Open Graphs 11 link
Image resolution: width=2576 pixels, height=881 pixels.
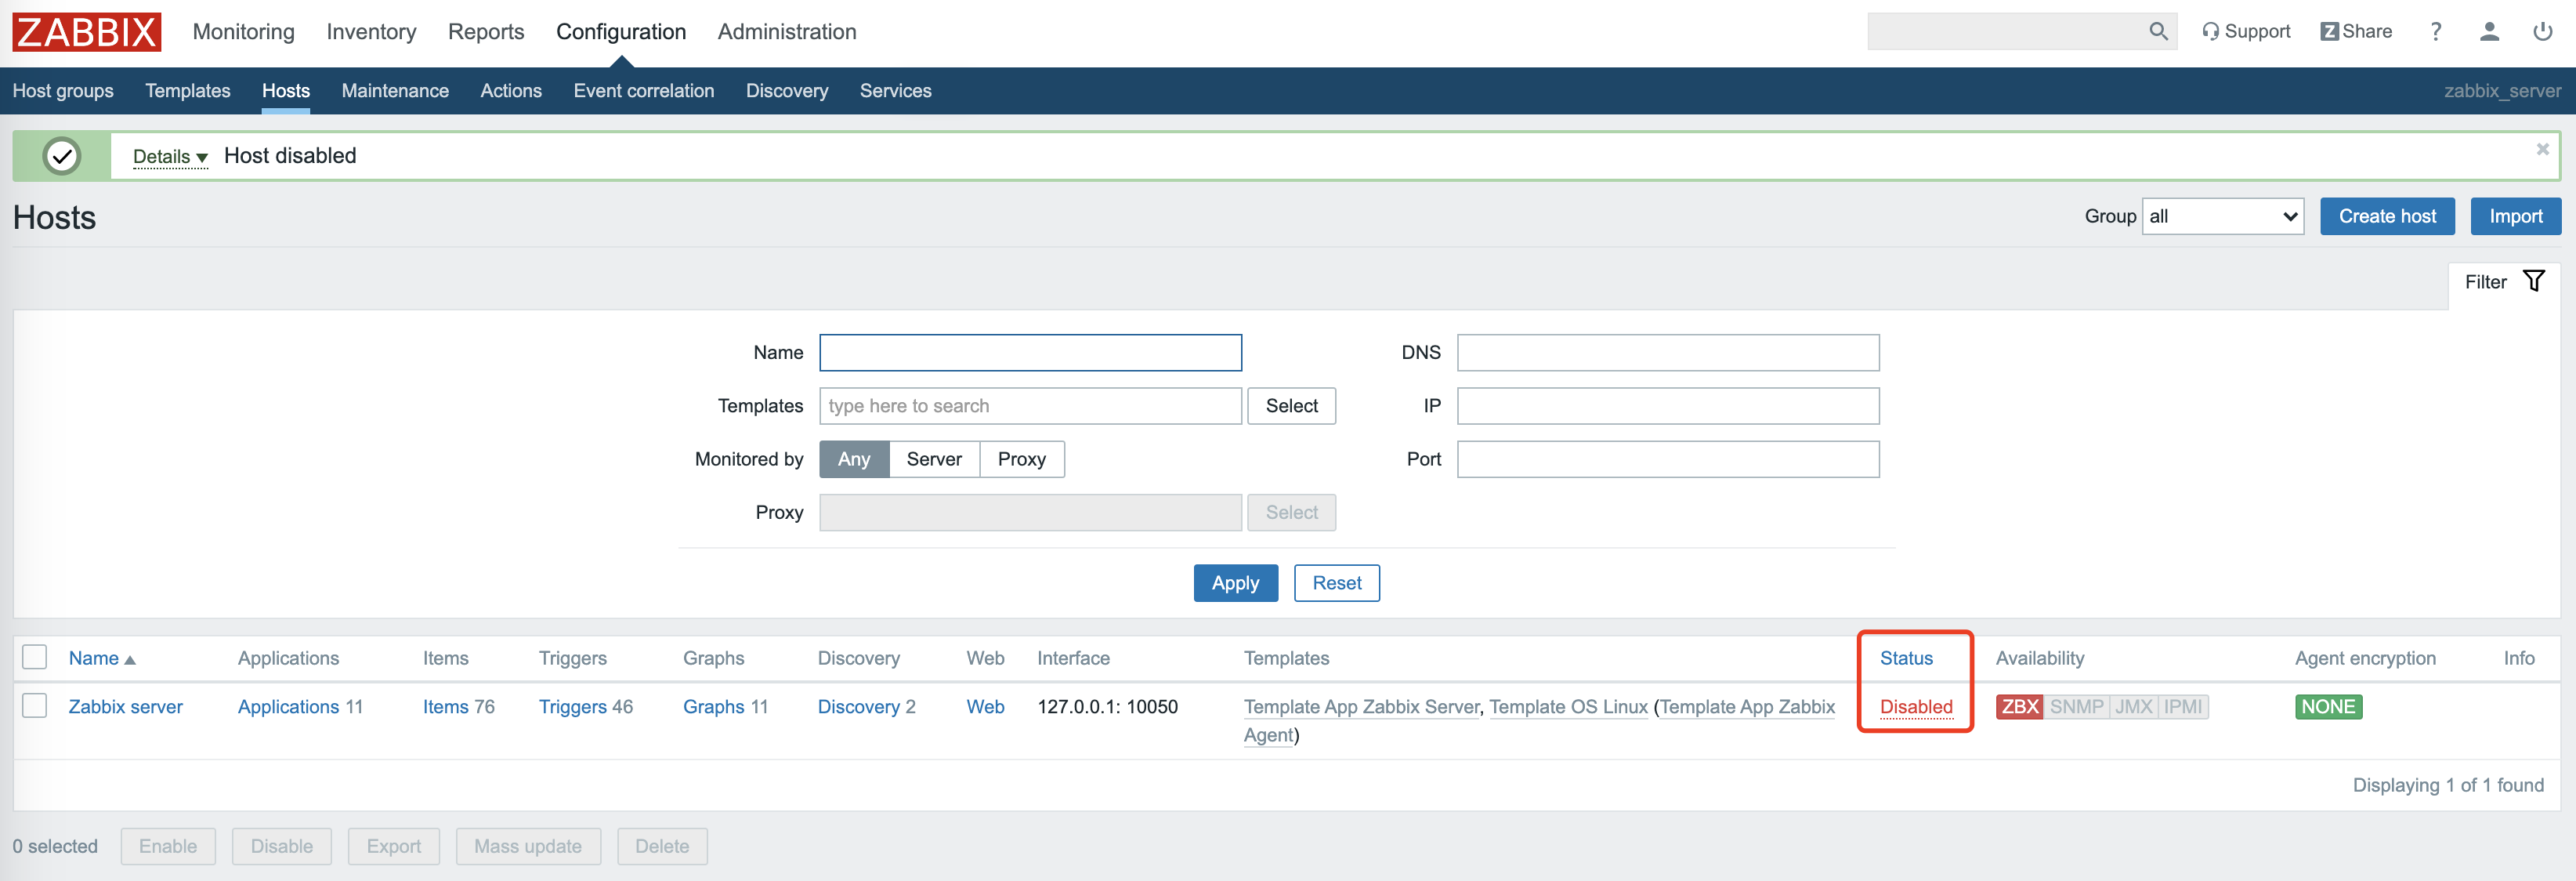coord(714,707)
